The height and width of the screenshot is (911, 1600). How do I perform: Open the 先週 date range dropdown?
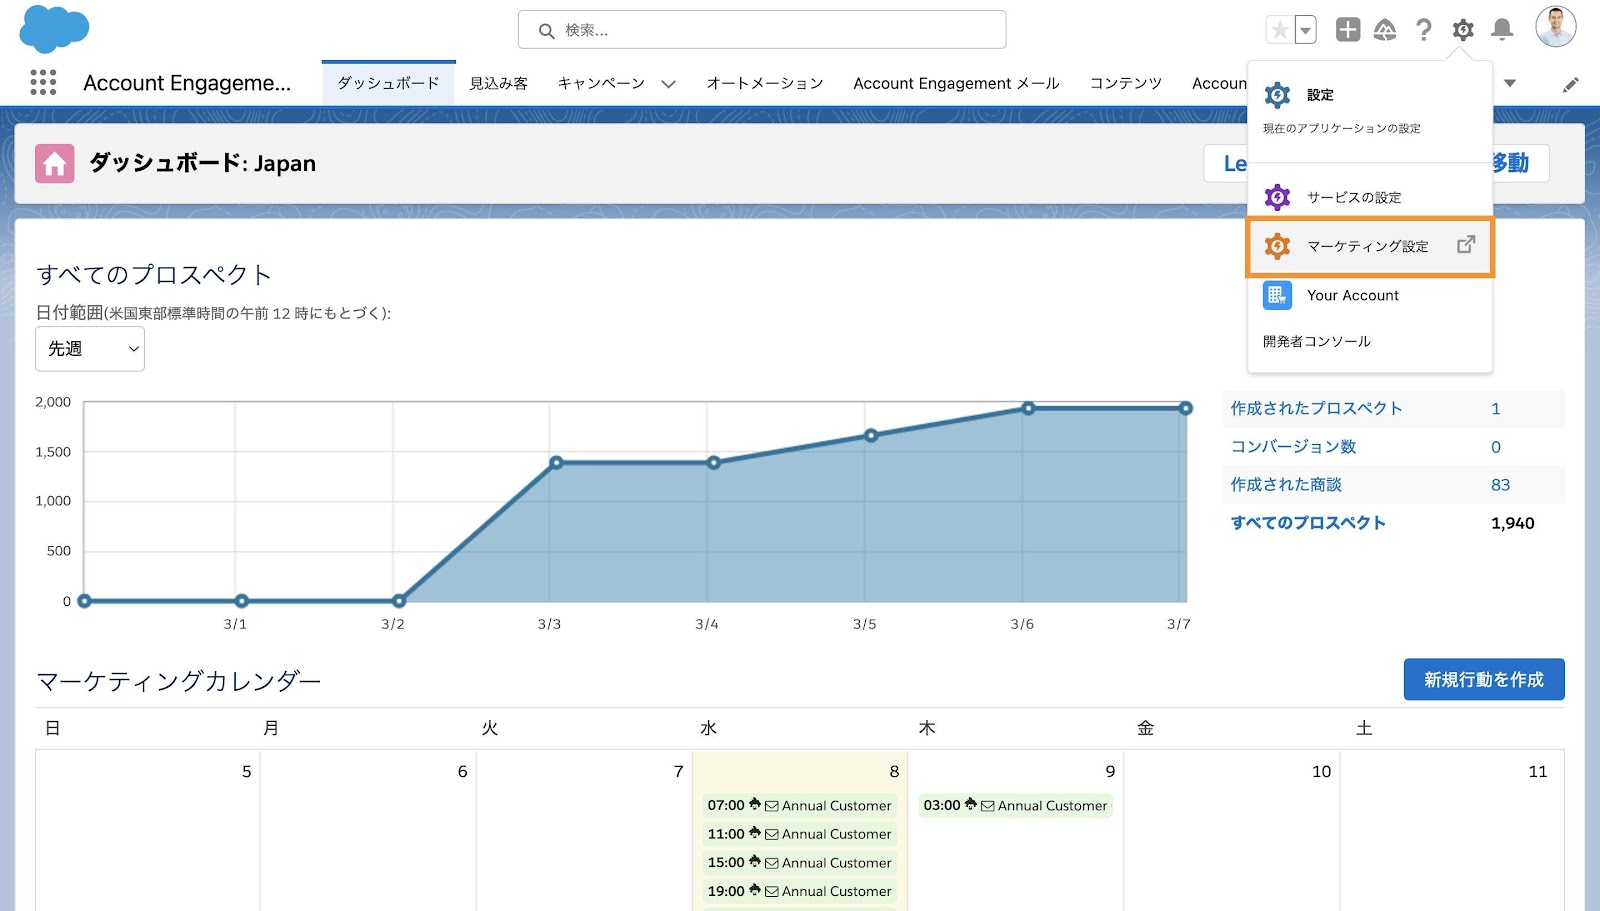pos(90,349)
